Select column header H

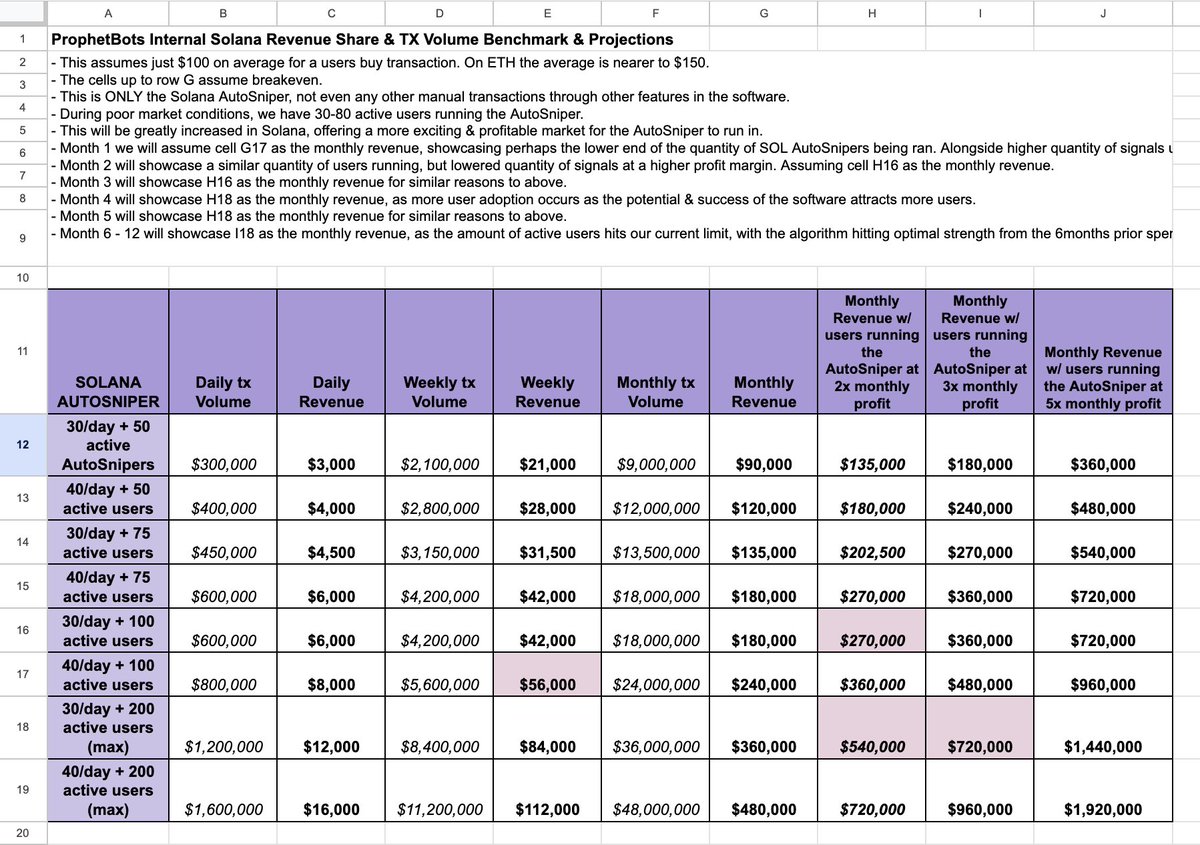pos(871,13)
